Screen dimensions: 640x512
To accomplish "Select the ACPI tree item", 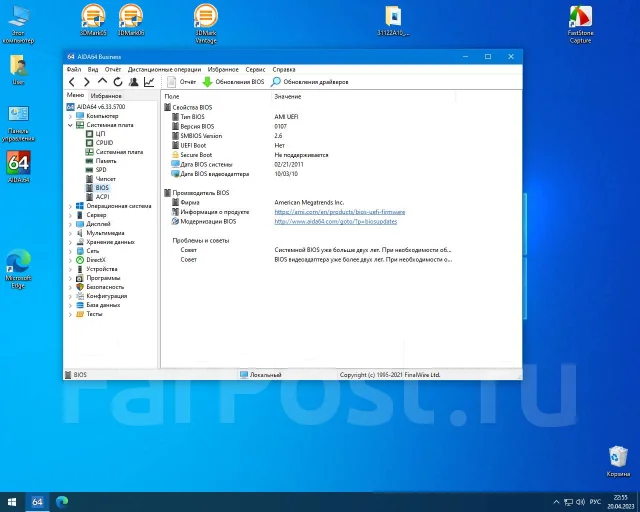I will coord(102,197).
